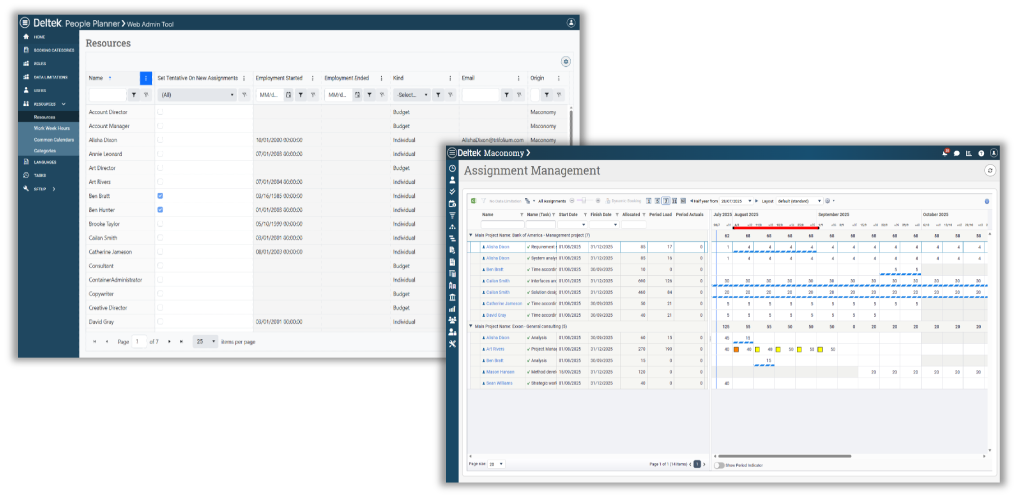This screenshot has width=1017, height=500.
Task: Click the Email filter input field
Action: point(481,95)
